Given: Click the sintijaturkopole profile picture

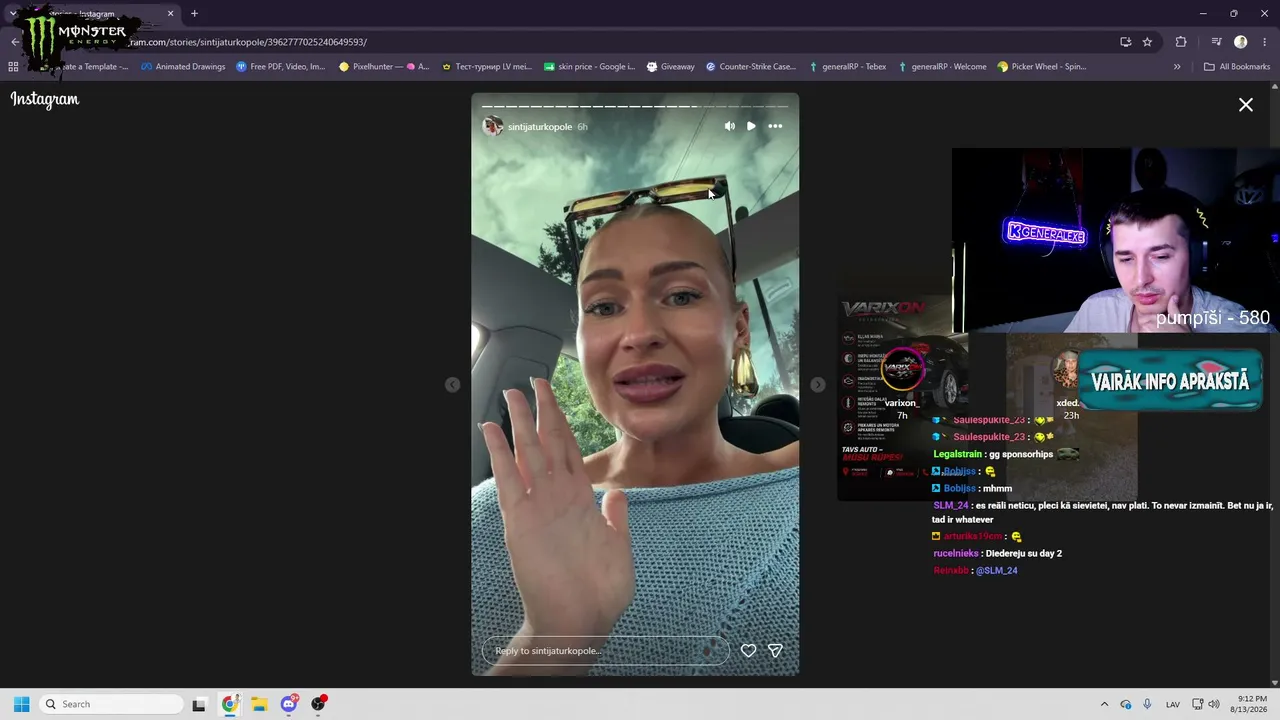Looking at the screenshot, I should pos(492,126).
